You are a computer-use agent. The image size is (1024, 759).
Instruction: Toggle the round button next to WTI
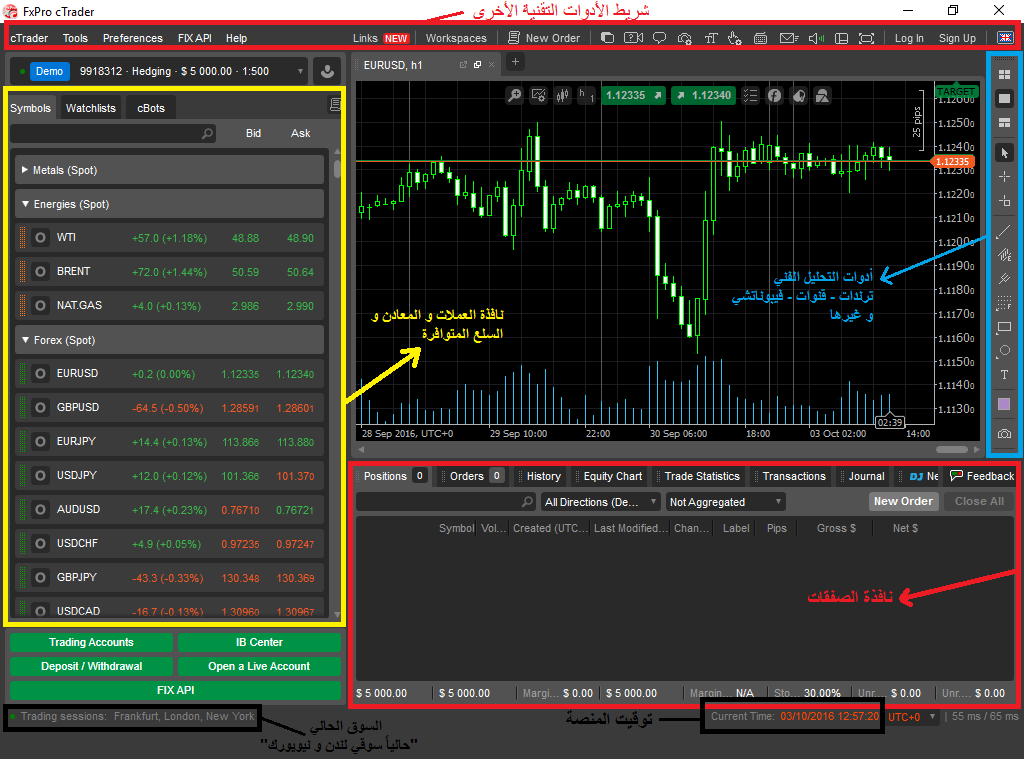(40, 238)
